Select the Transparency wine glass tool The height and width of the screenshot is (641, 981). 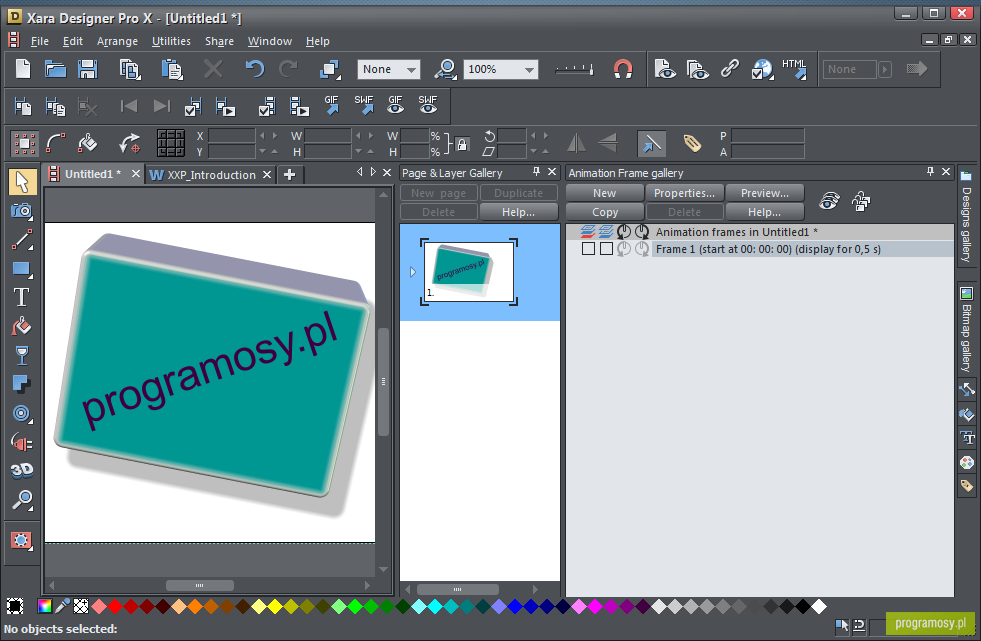tap(22, 355)
